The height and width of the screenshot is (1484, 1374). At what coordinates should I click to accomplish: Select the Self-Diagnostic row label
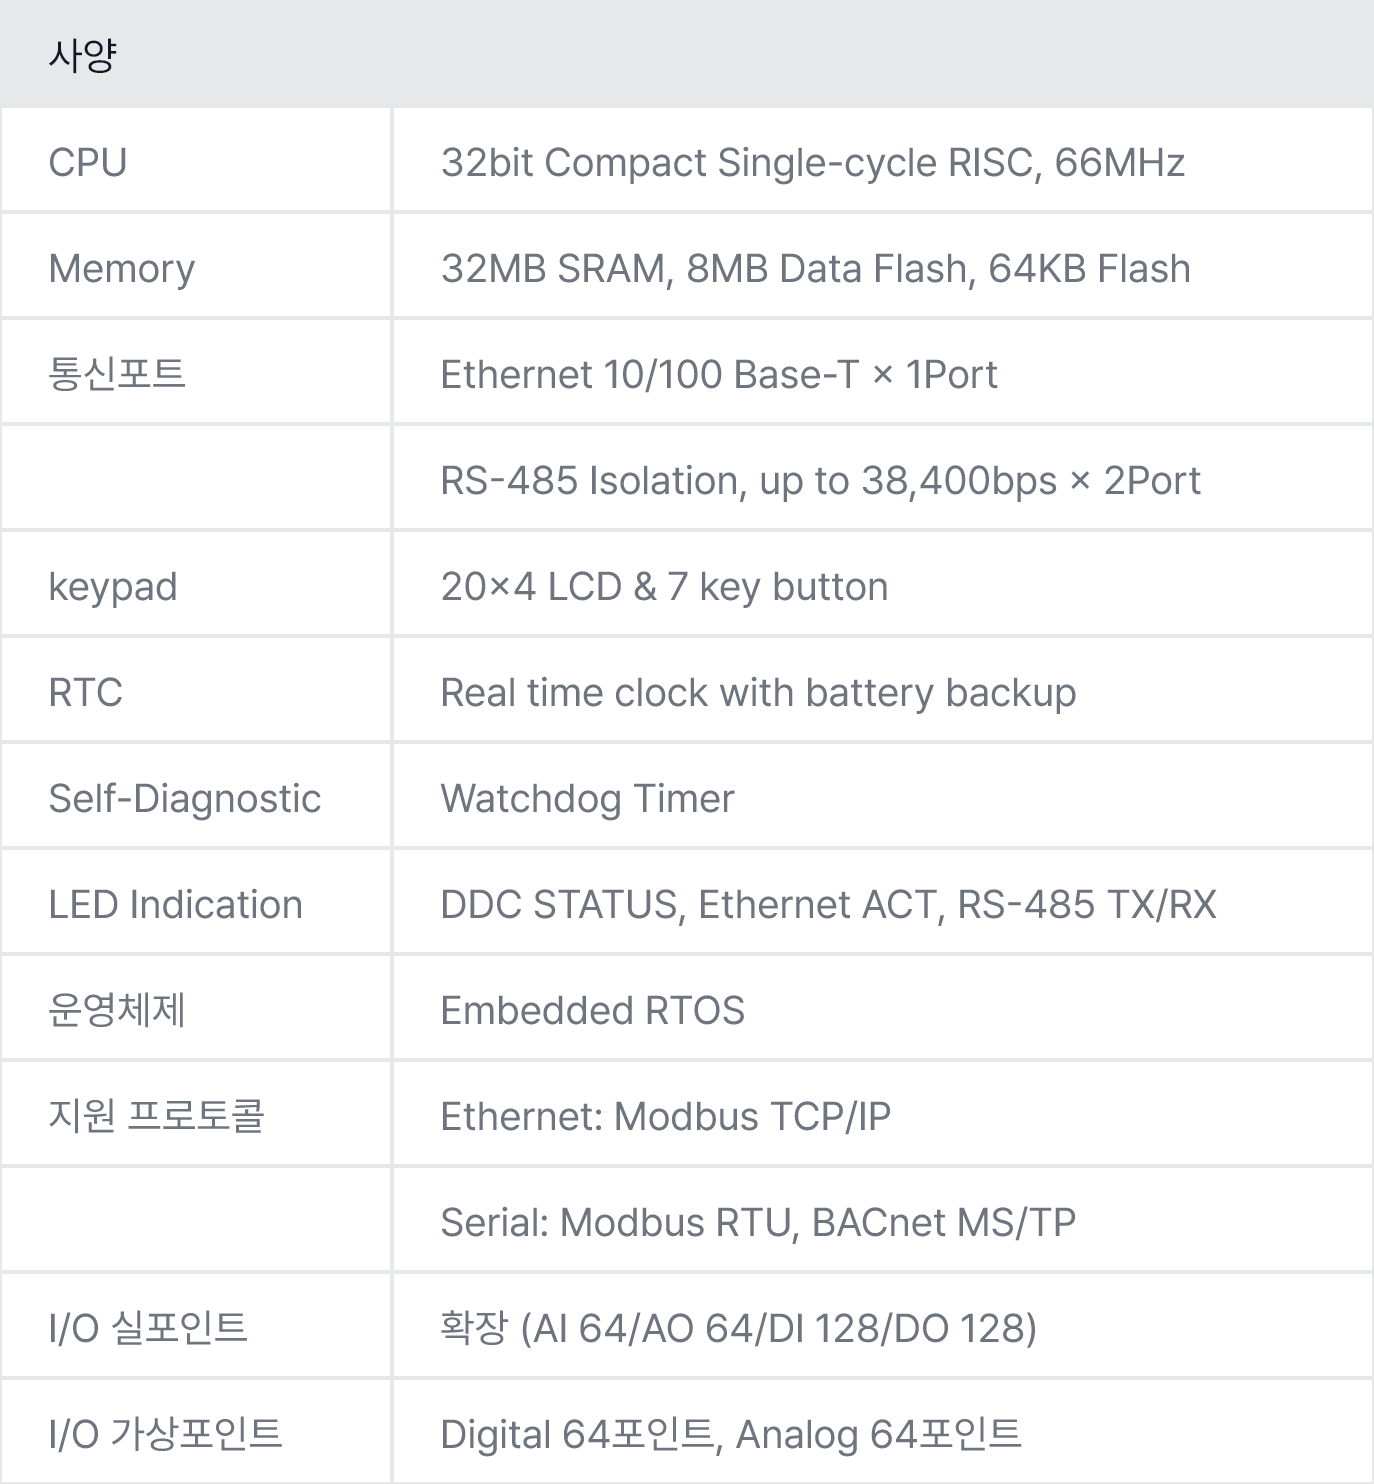(x=185, y=799)
